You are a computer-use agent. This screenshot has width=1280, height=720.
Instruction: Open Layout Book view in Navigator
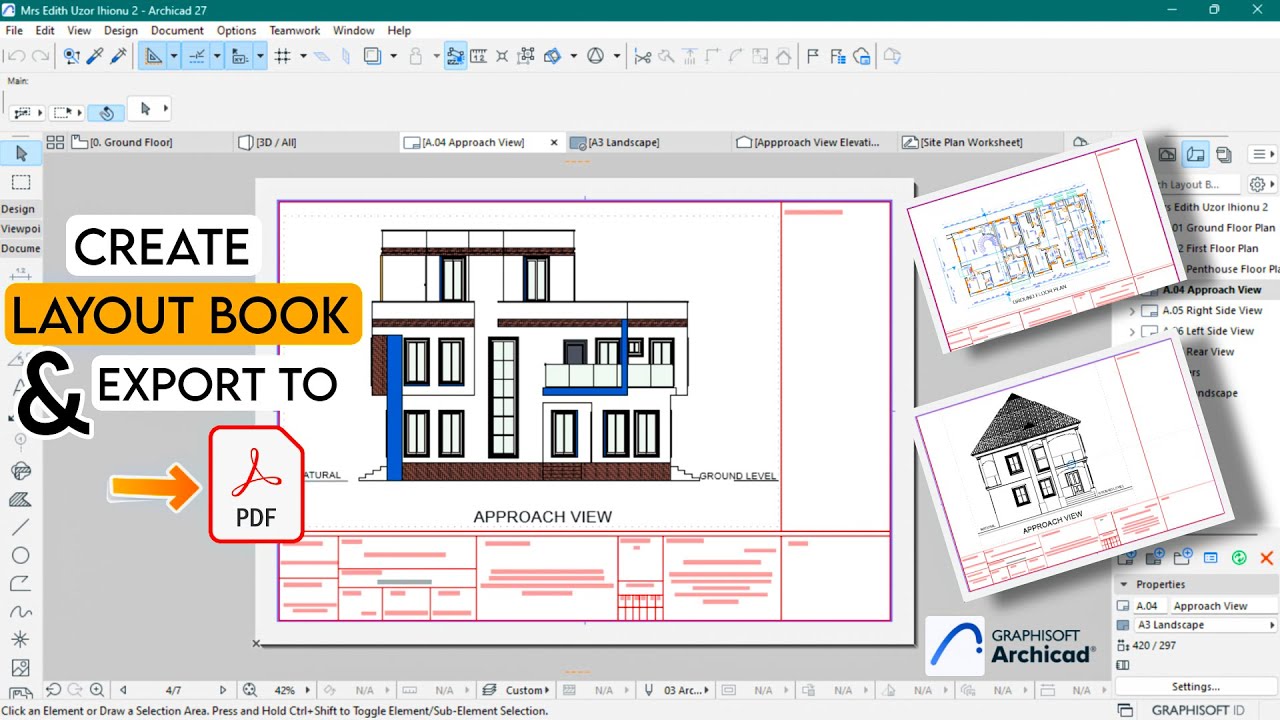click(1195, 154)
